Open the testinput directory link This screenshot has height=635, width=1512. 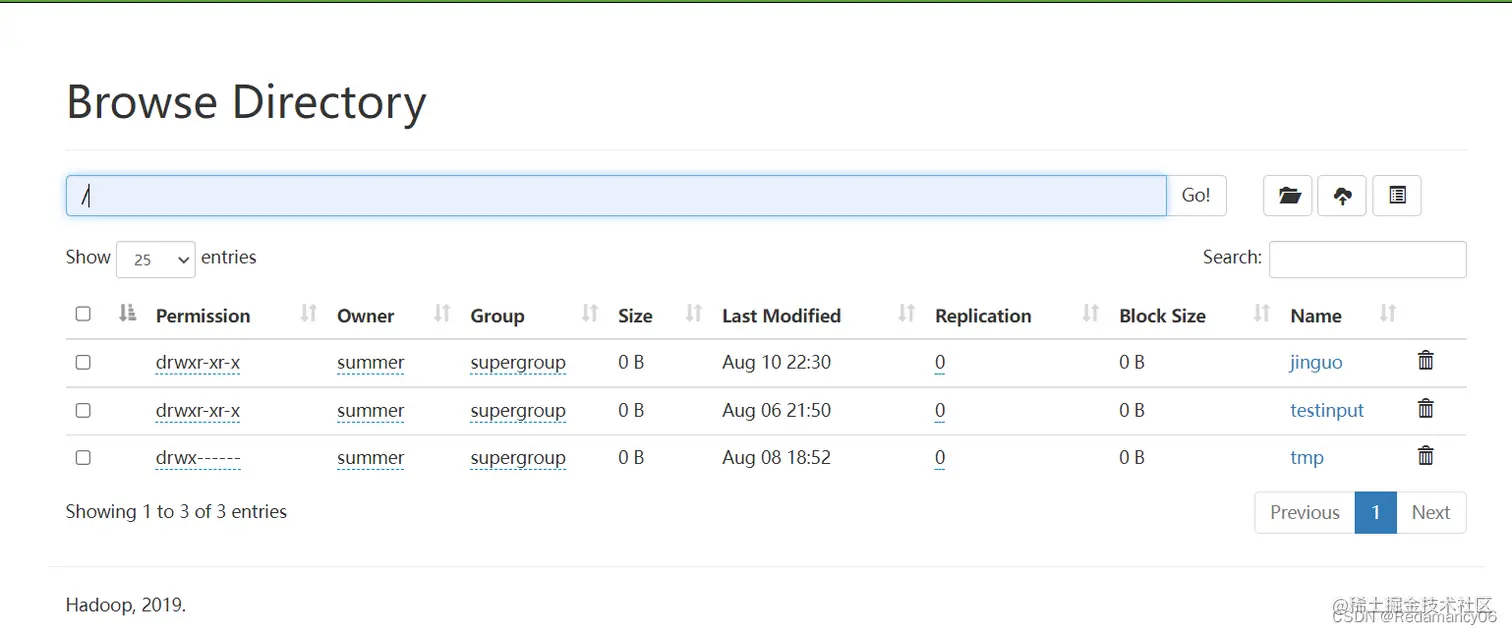coord(1327,410)
